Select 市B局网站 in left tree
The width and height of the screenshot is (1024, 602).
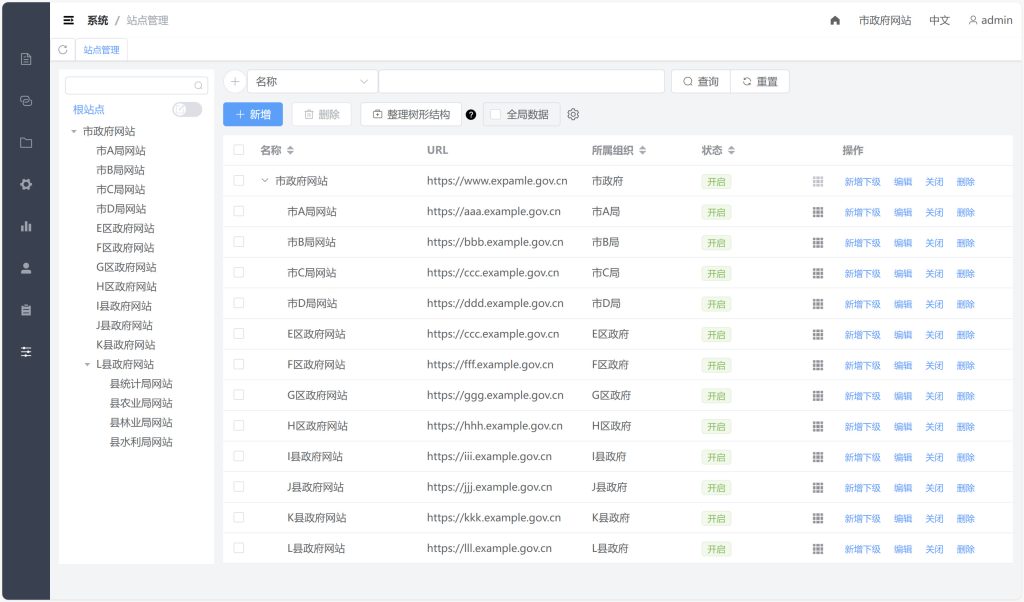point(120,170)
